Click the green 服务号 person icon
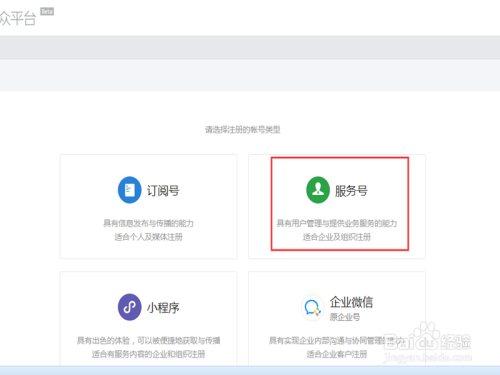This screenshot has width=500, height=375. point(318,190)
